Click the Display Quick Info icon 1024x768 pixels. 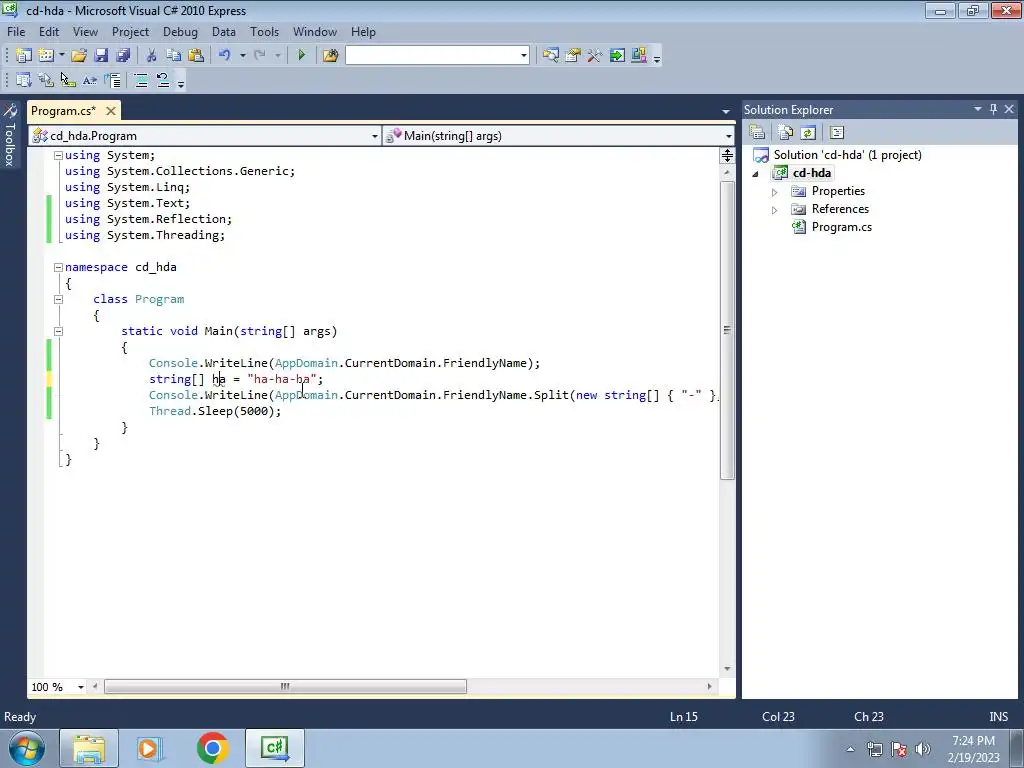point(68,80)
